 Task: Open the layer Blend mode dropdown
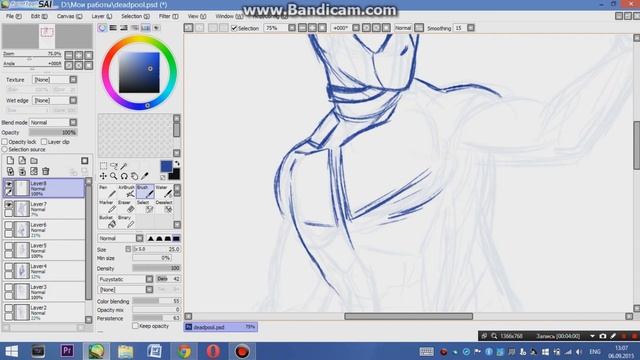tap(73, 122)
